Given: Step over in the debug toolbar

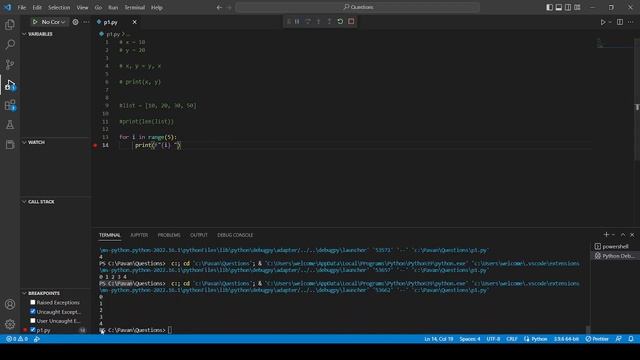Looking at the screenshot, I should coord(308,21).
